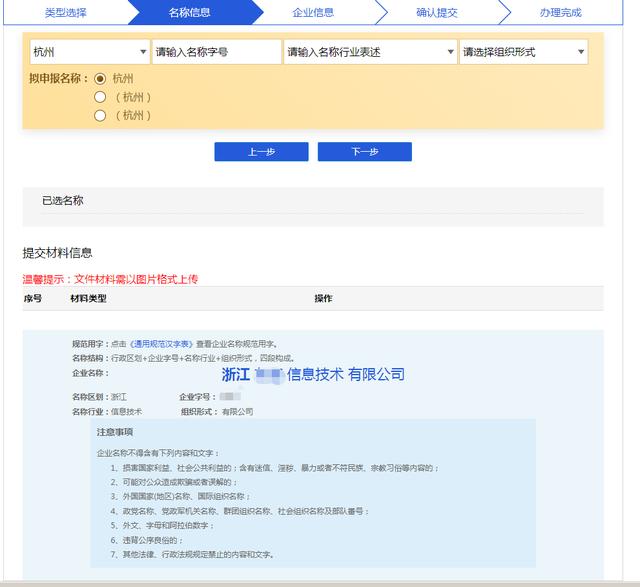640x587 pixels.
Task: Jump to the 办理完成 step
Action: click(x=560, y=13)
